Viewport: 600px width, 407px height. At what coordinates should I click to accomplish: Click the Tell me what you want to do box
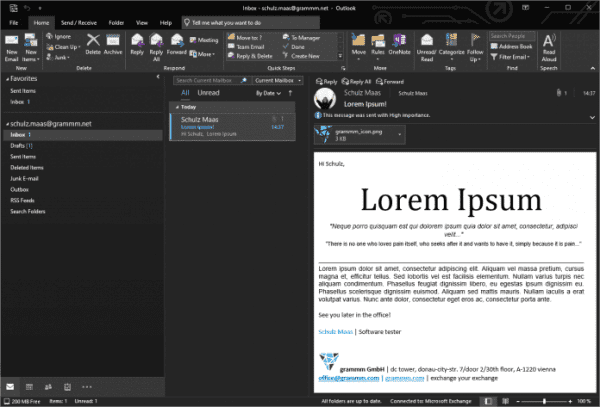[x=251, y=23]
